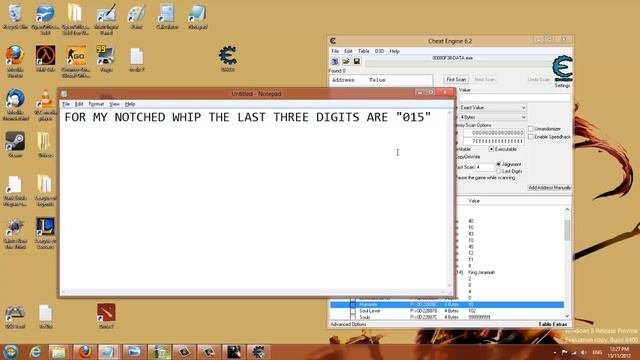The height and width of the screenshot is (360, 640).
Task: Switch to Firefox in the taskbar
Action: point(84,352)
